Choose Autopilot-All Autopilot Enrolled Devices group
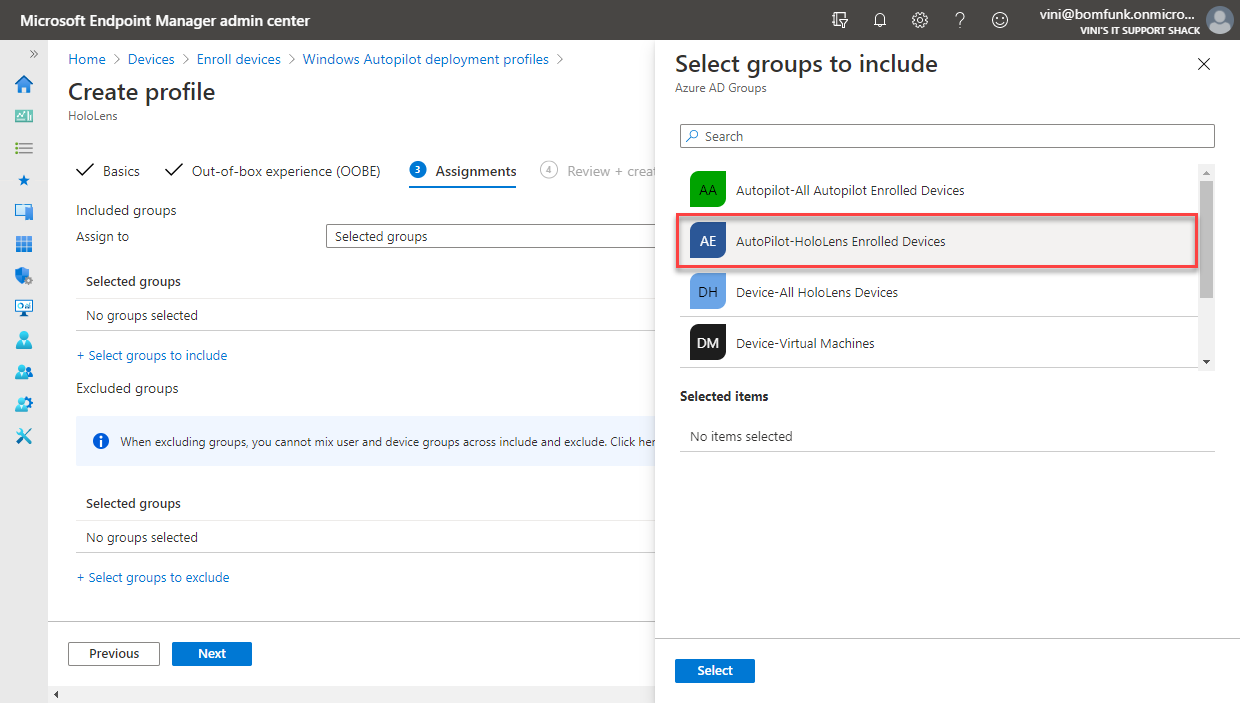This screenshot has height=703, width=1240. (x=939, y=190)
